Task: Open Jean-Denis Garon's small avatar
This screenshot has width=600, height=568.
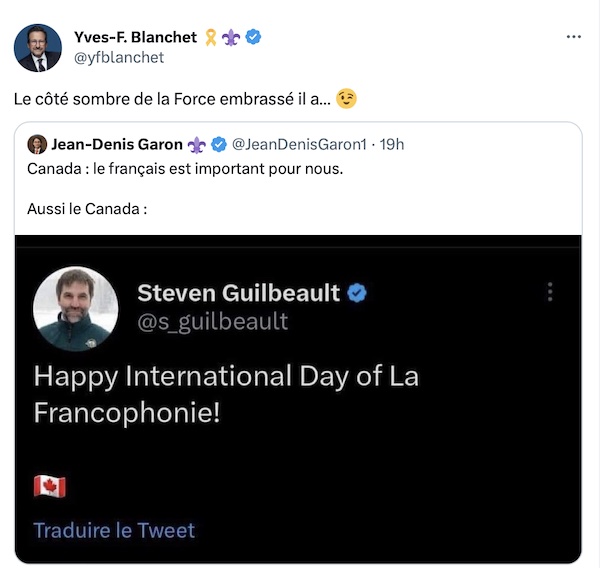Action: tap(37, 144)
